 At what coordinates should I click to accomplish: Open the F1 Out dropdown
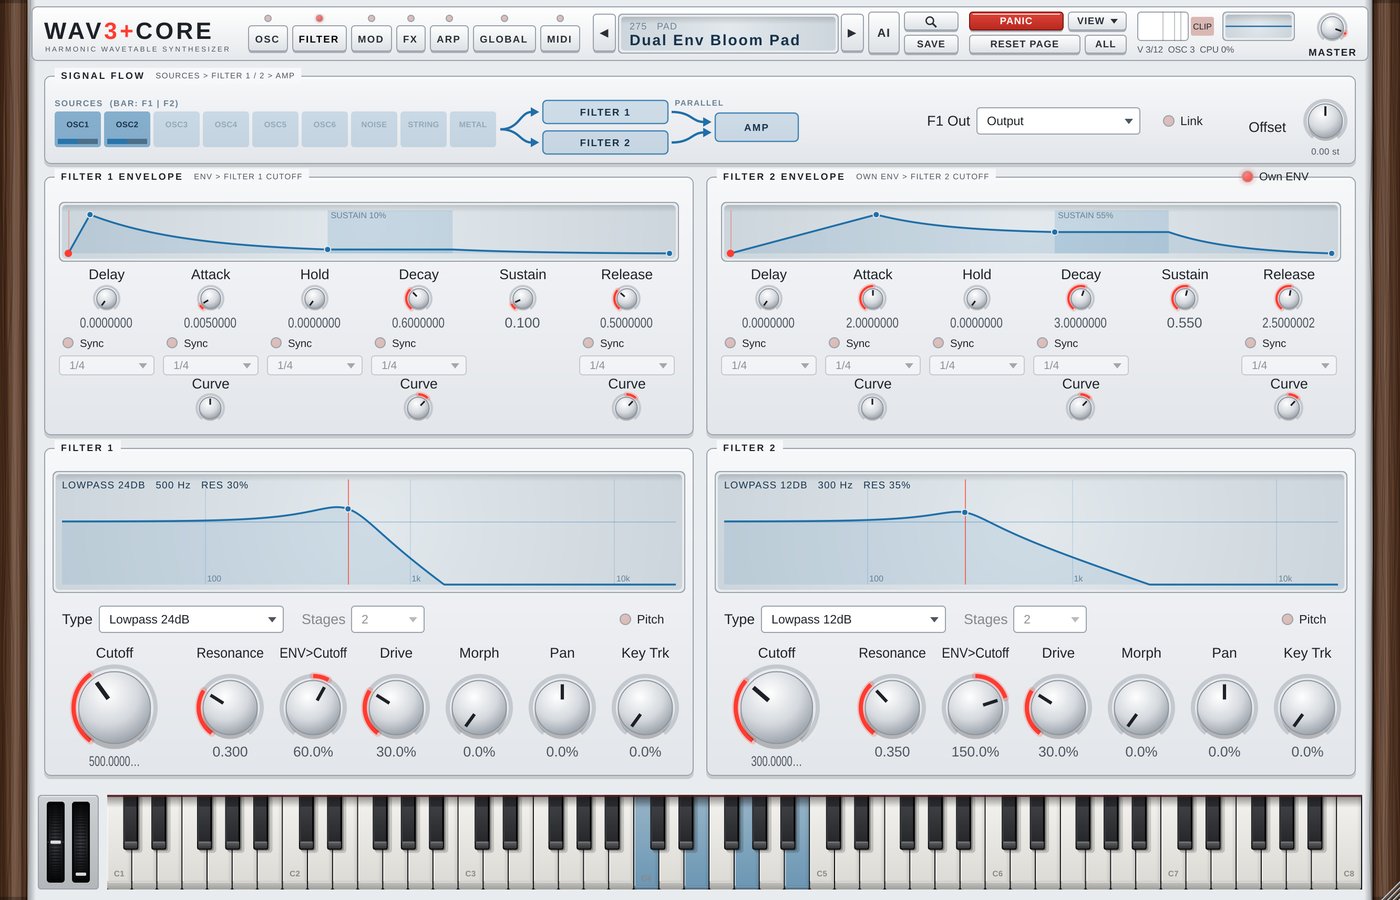pos(1058,121)
